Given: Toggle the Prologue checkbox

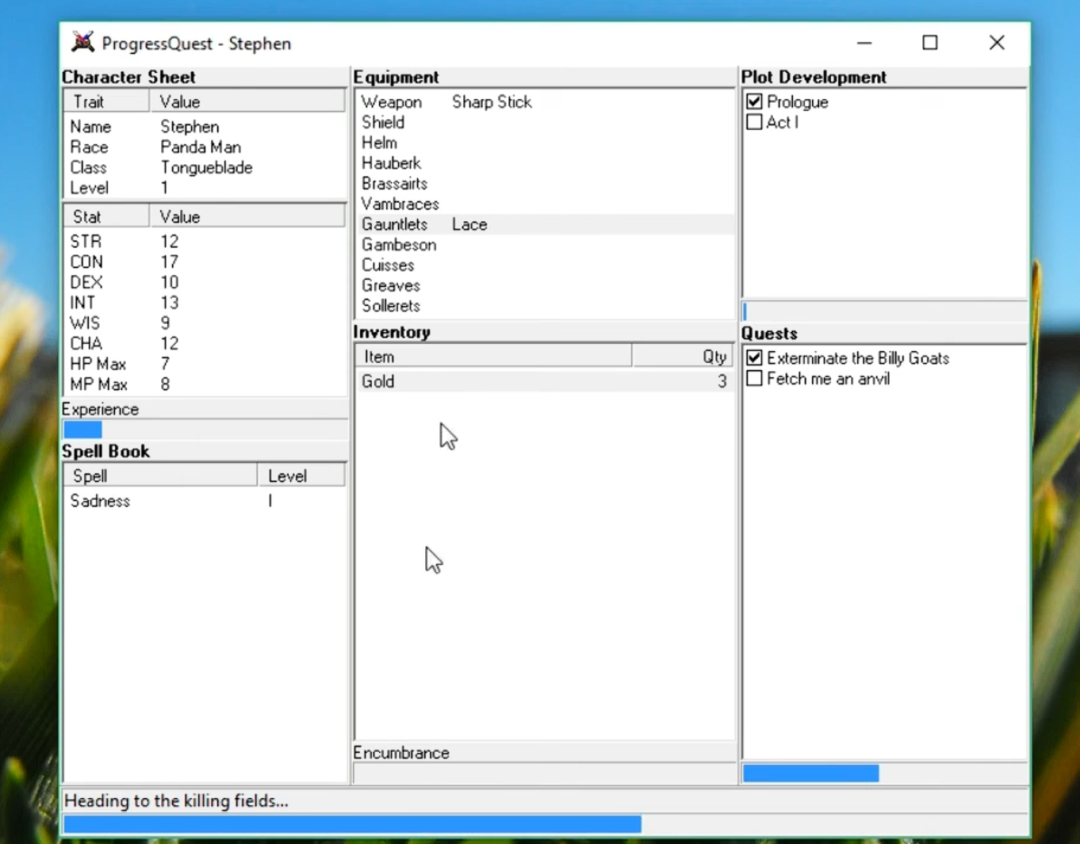Looking at the screenshot, I should tap(754, 102).
